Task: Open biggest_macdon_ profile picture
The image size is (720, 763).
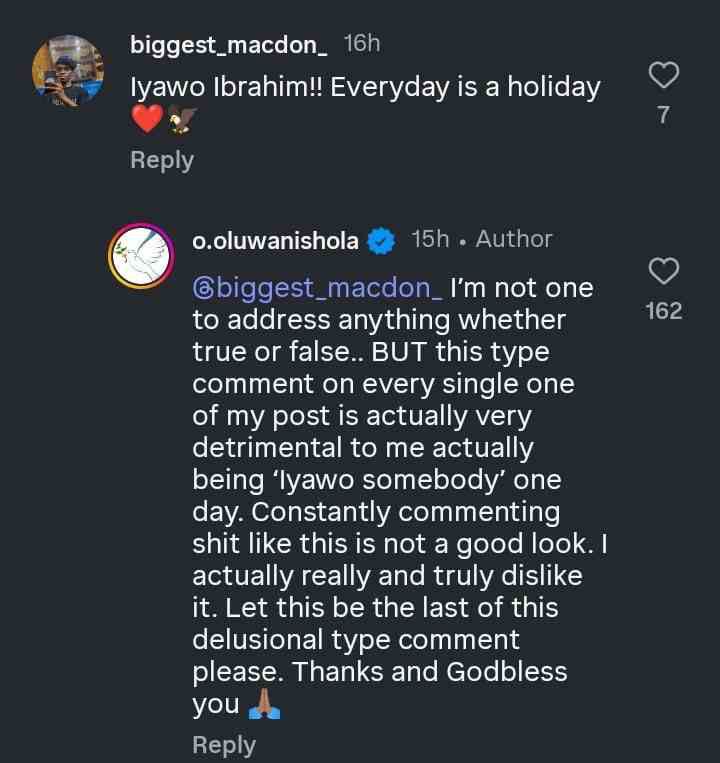Action: click(67, 70)
